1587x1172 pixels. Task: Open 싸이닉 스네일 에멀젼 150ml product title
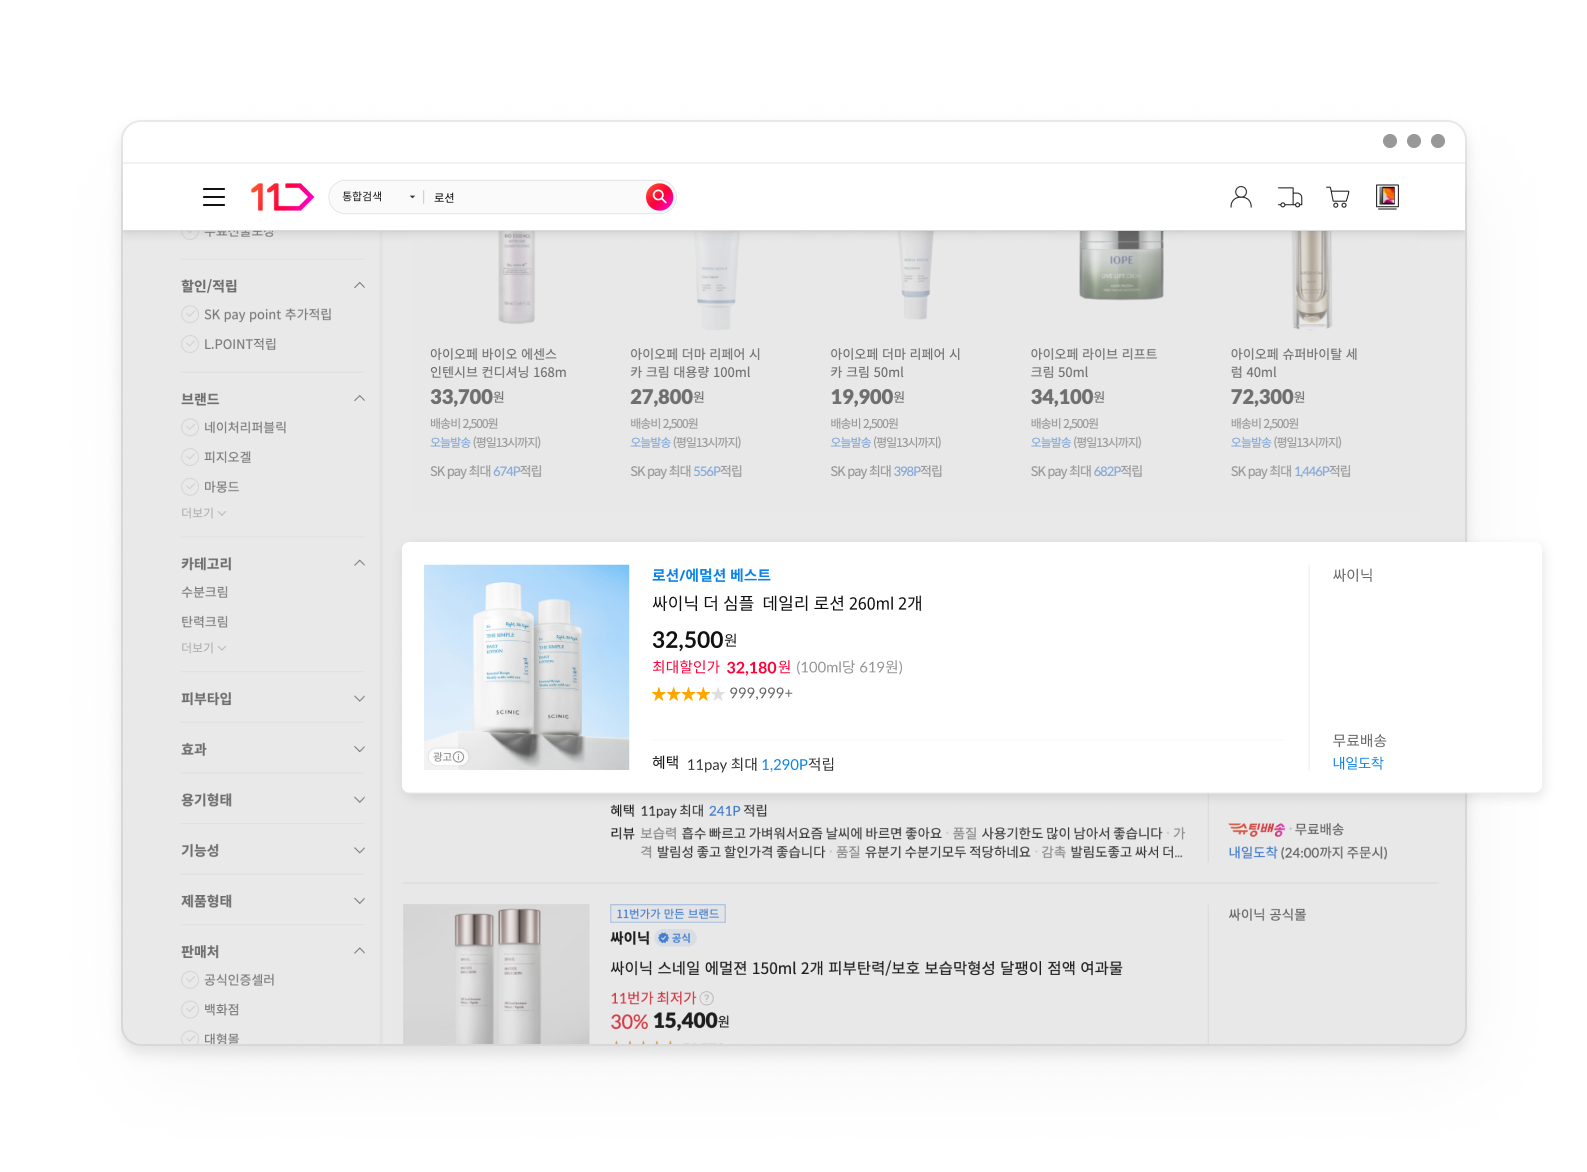point(866,968)
